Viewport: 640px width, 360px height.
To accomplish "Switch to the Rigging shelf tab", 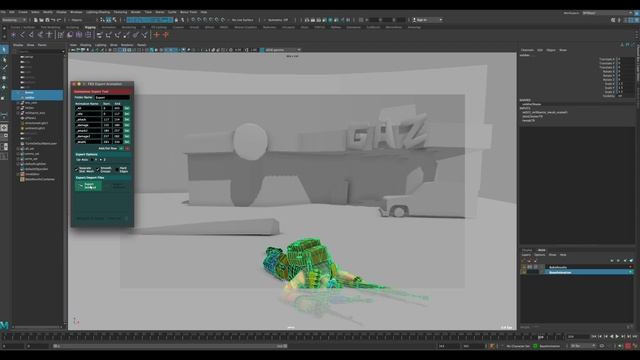I will coord(90,27).
